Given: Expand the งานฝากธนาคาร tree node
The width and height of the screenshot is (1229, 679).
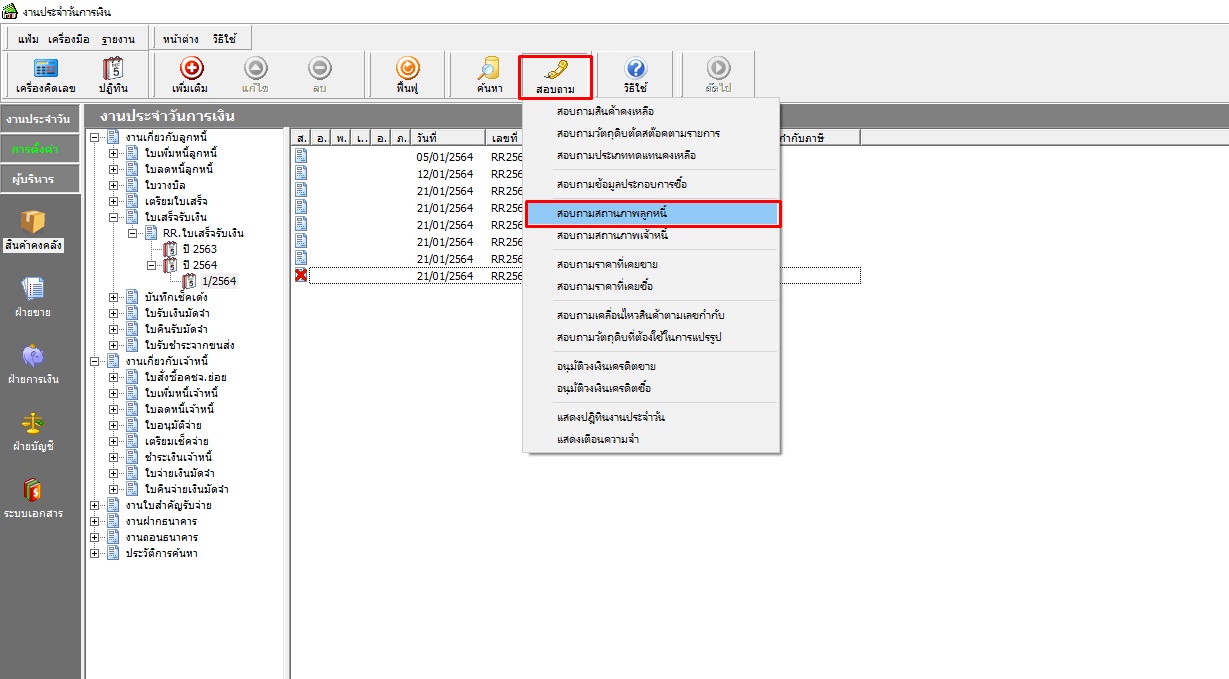Looking at the screenshot, I should pyautogui.click(x=95, y=521).
